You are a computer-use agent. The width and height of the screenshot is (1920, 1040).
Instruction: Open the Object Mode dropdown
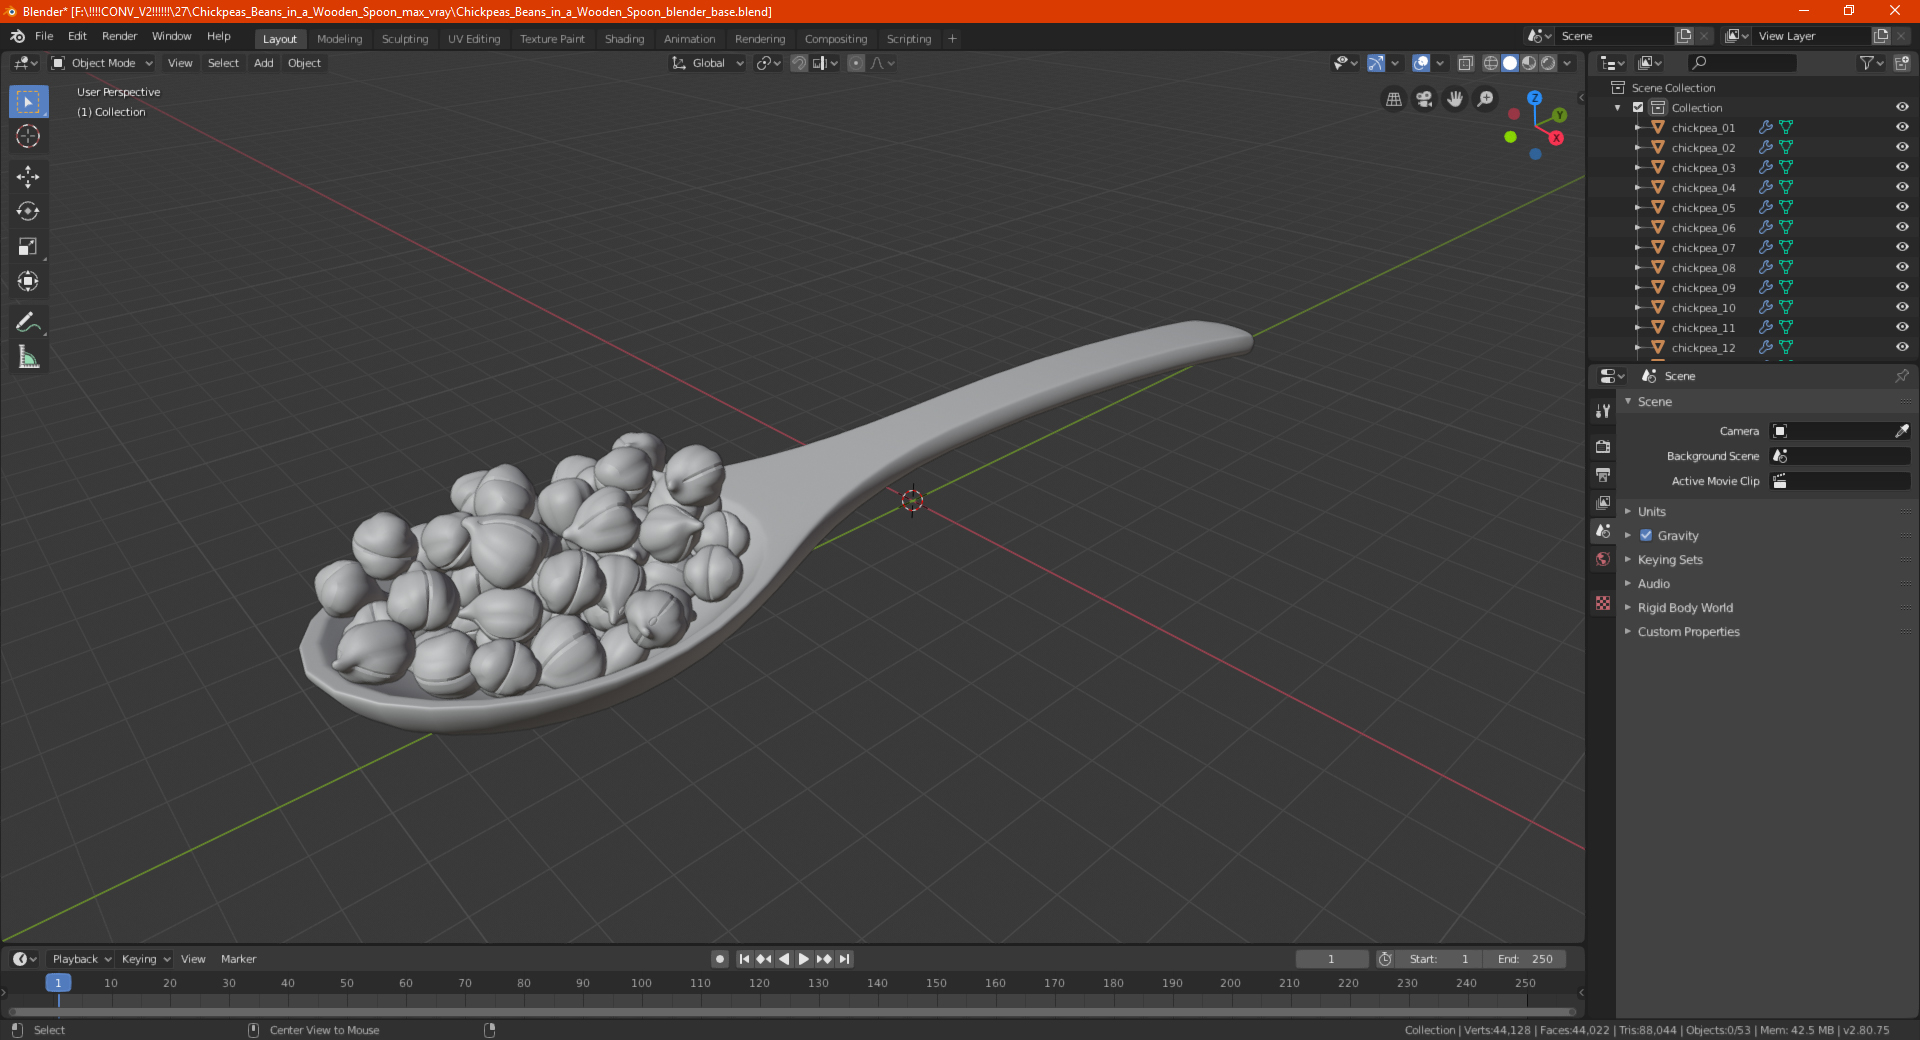tap(102, 63)
